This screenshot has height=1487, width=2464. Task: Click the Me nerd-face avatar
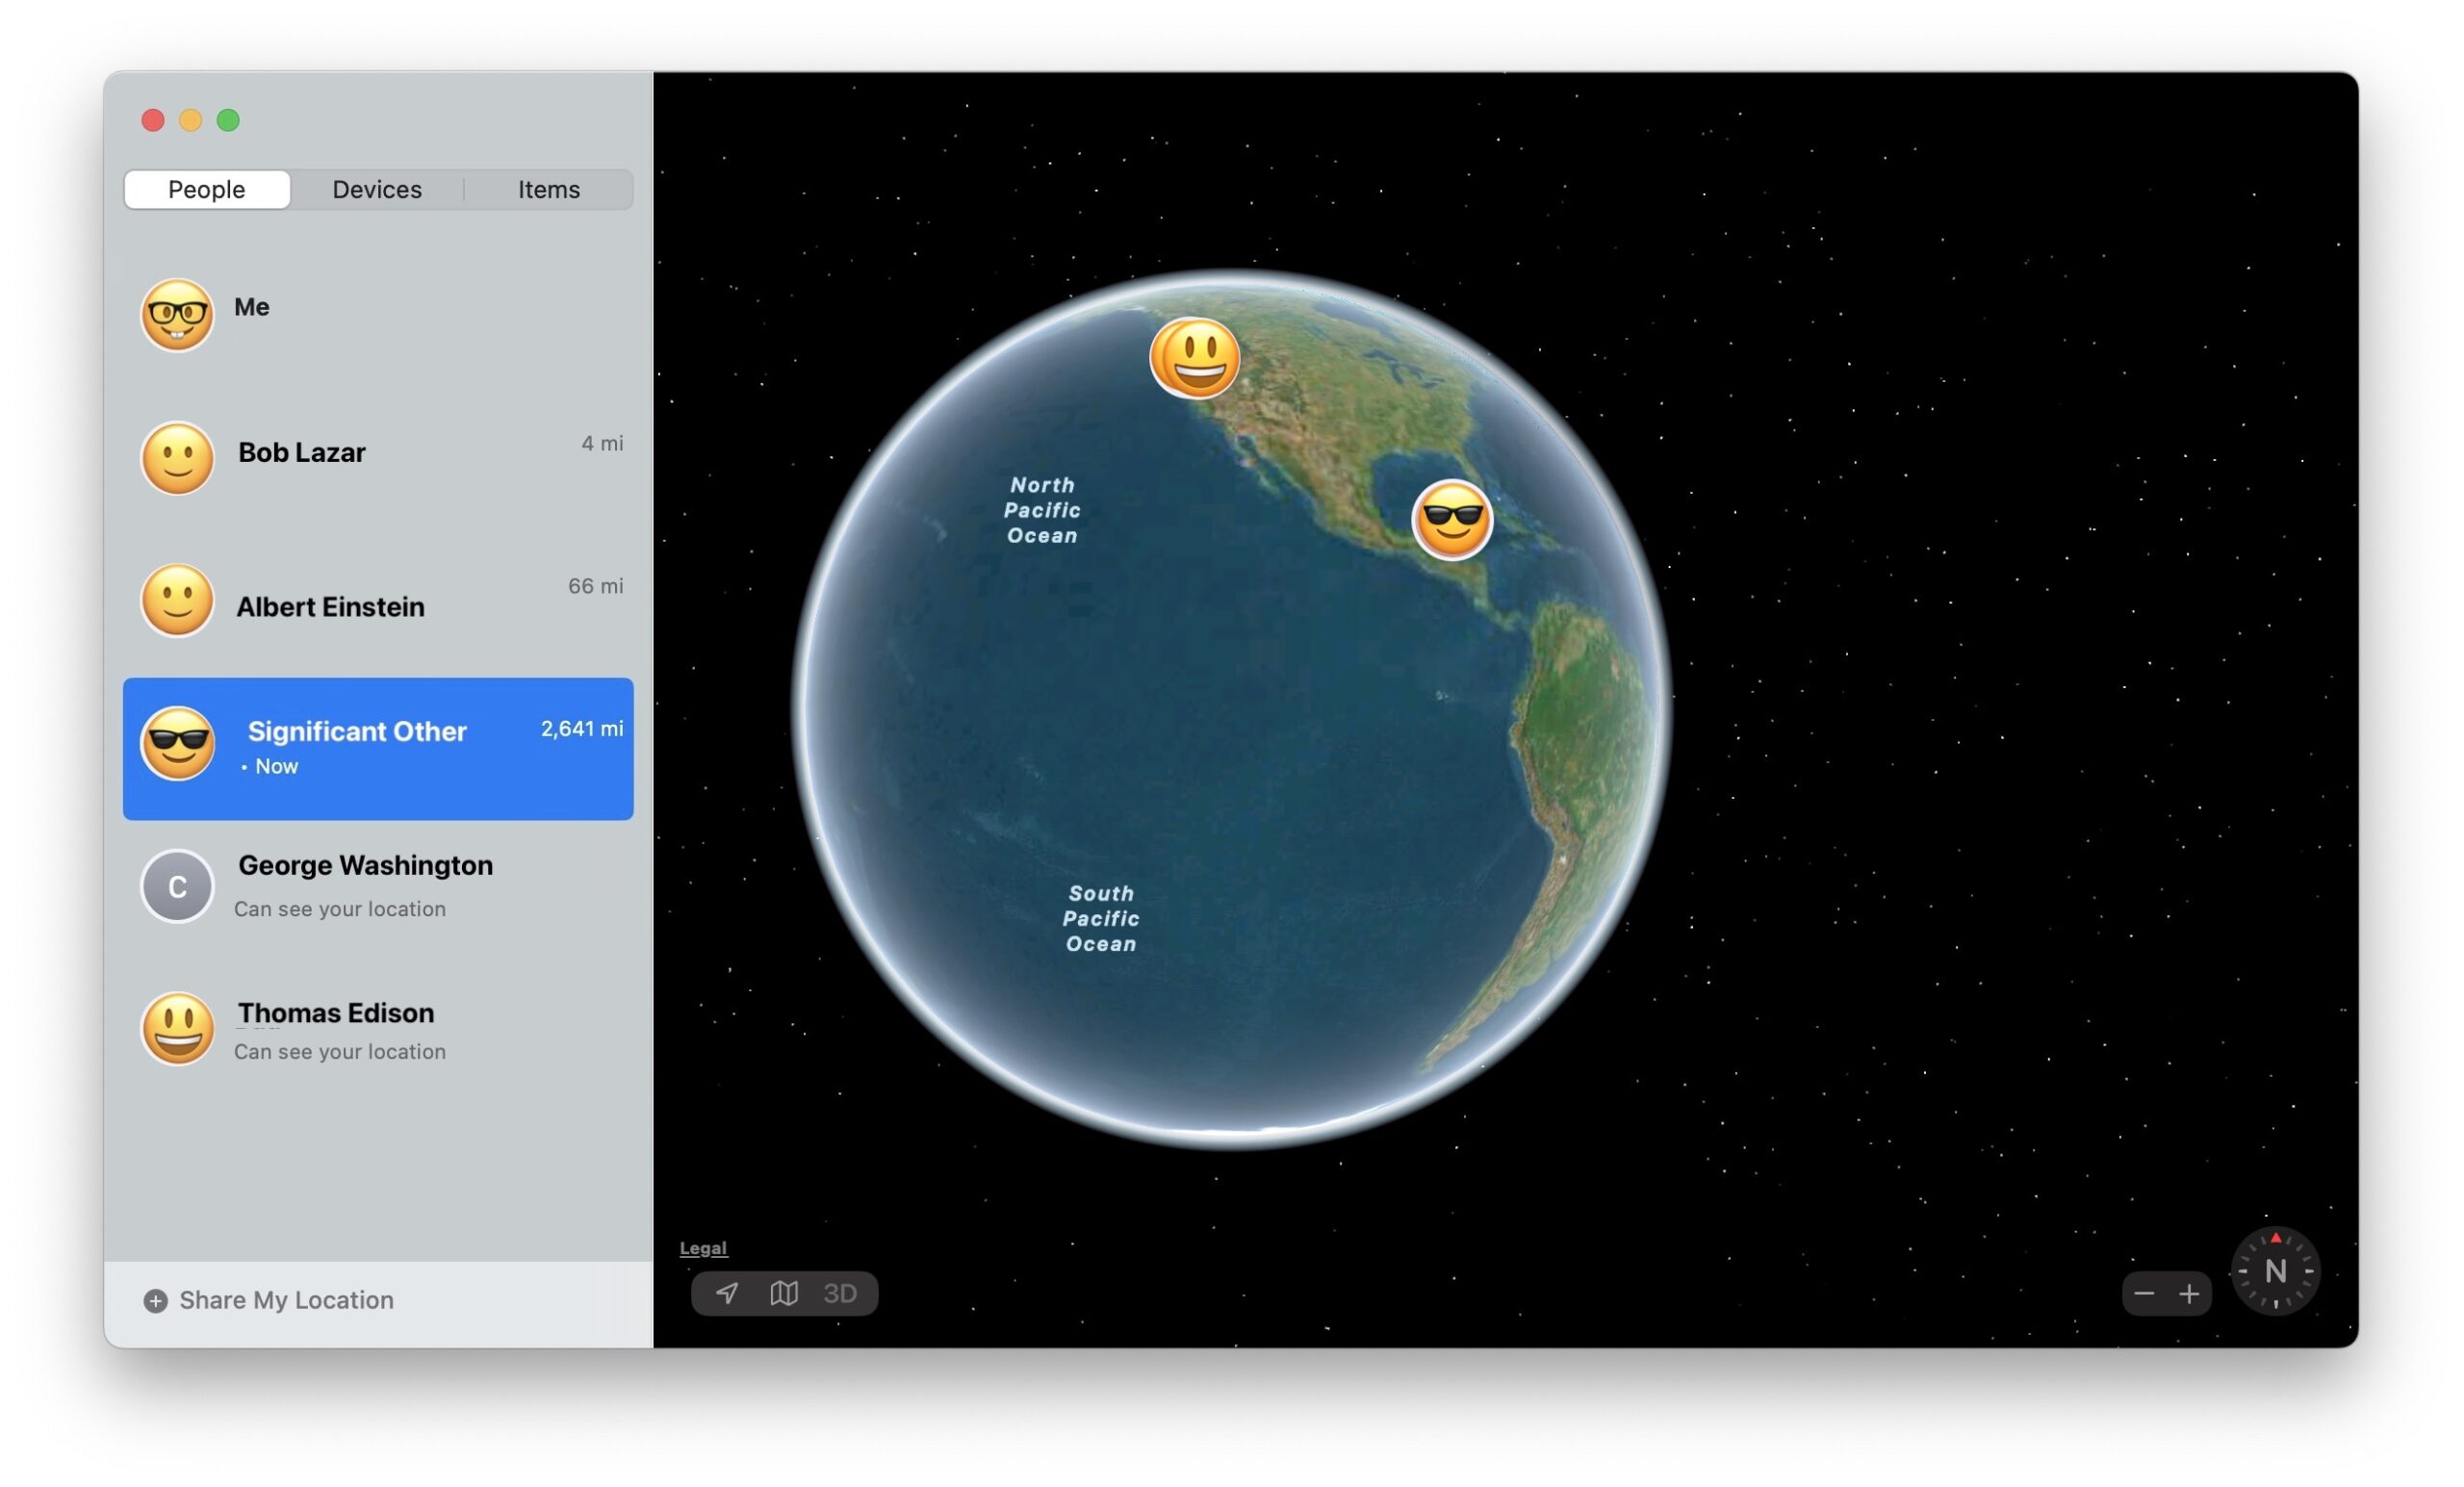(x=177, y=315)
